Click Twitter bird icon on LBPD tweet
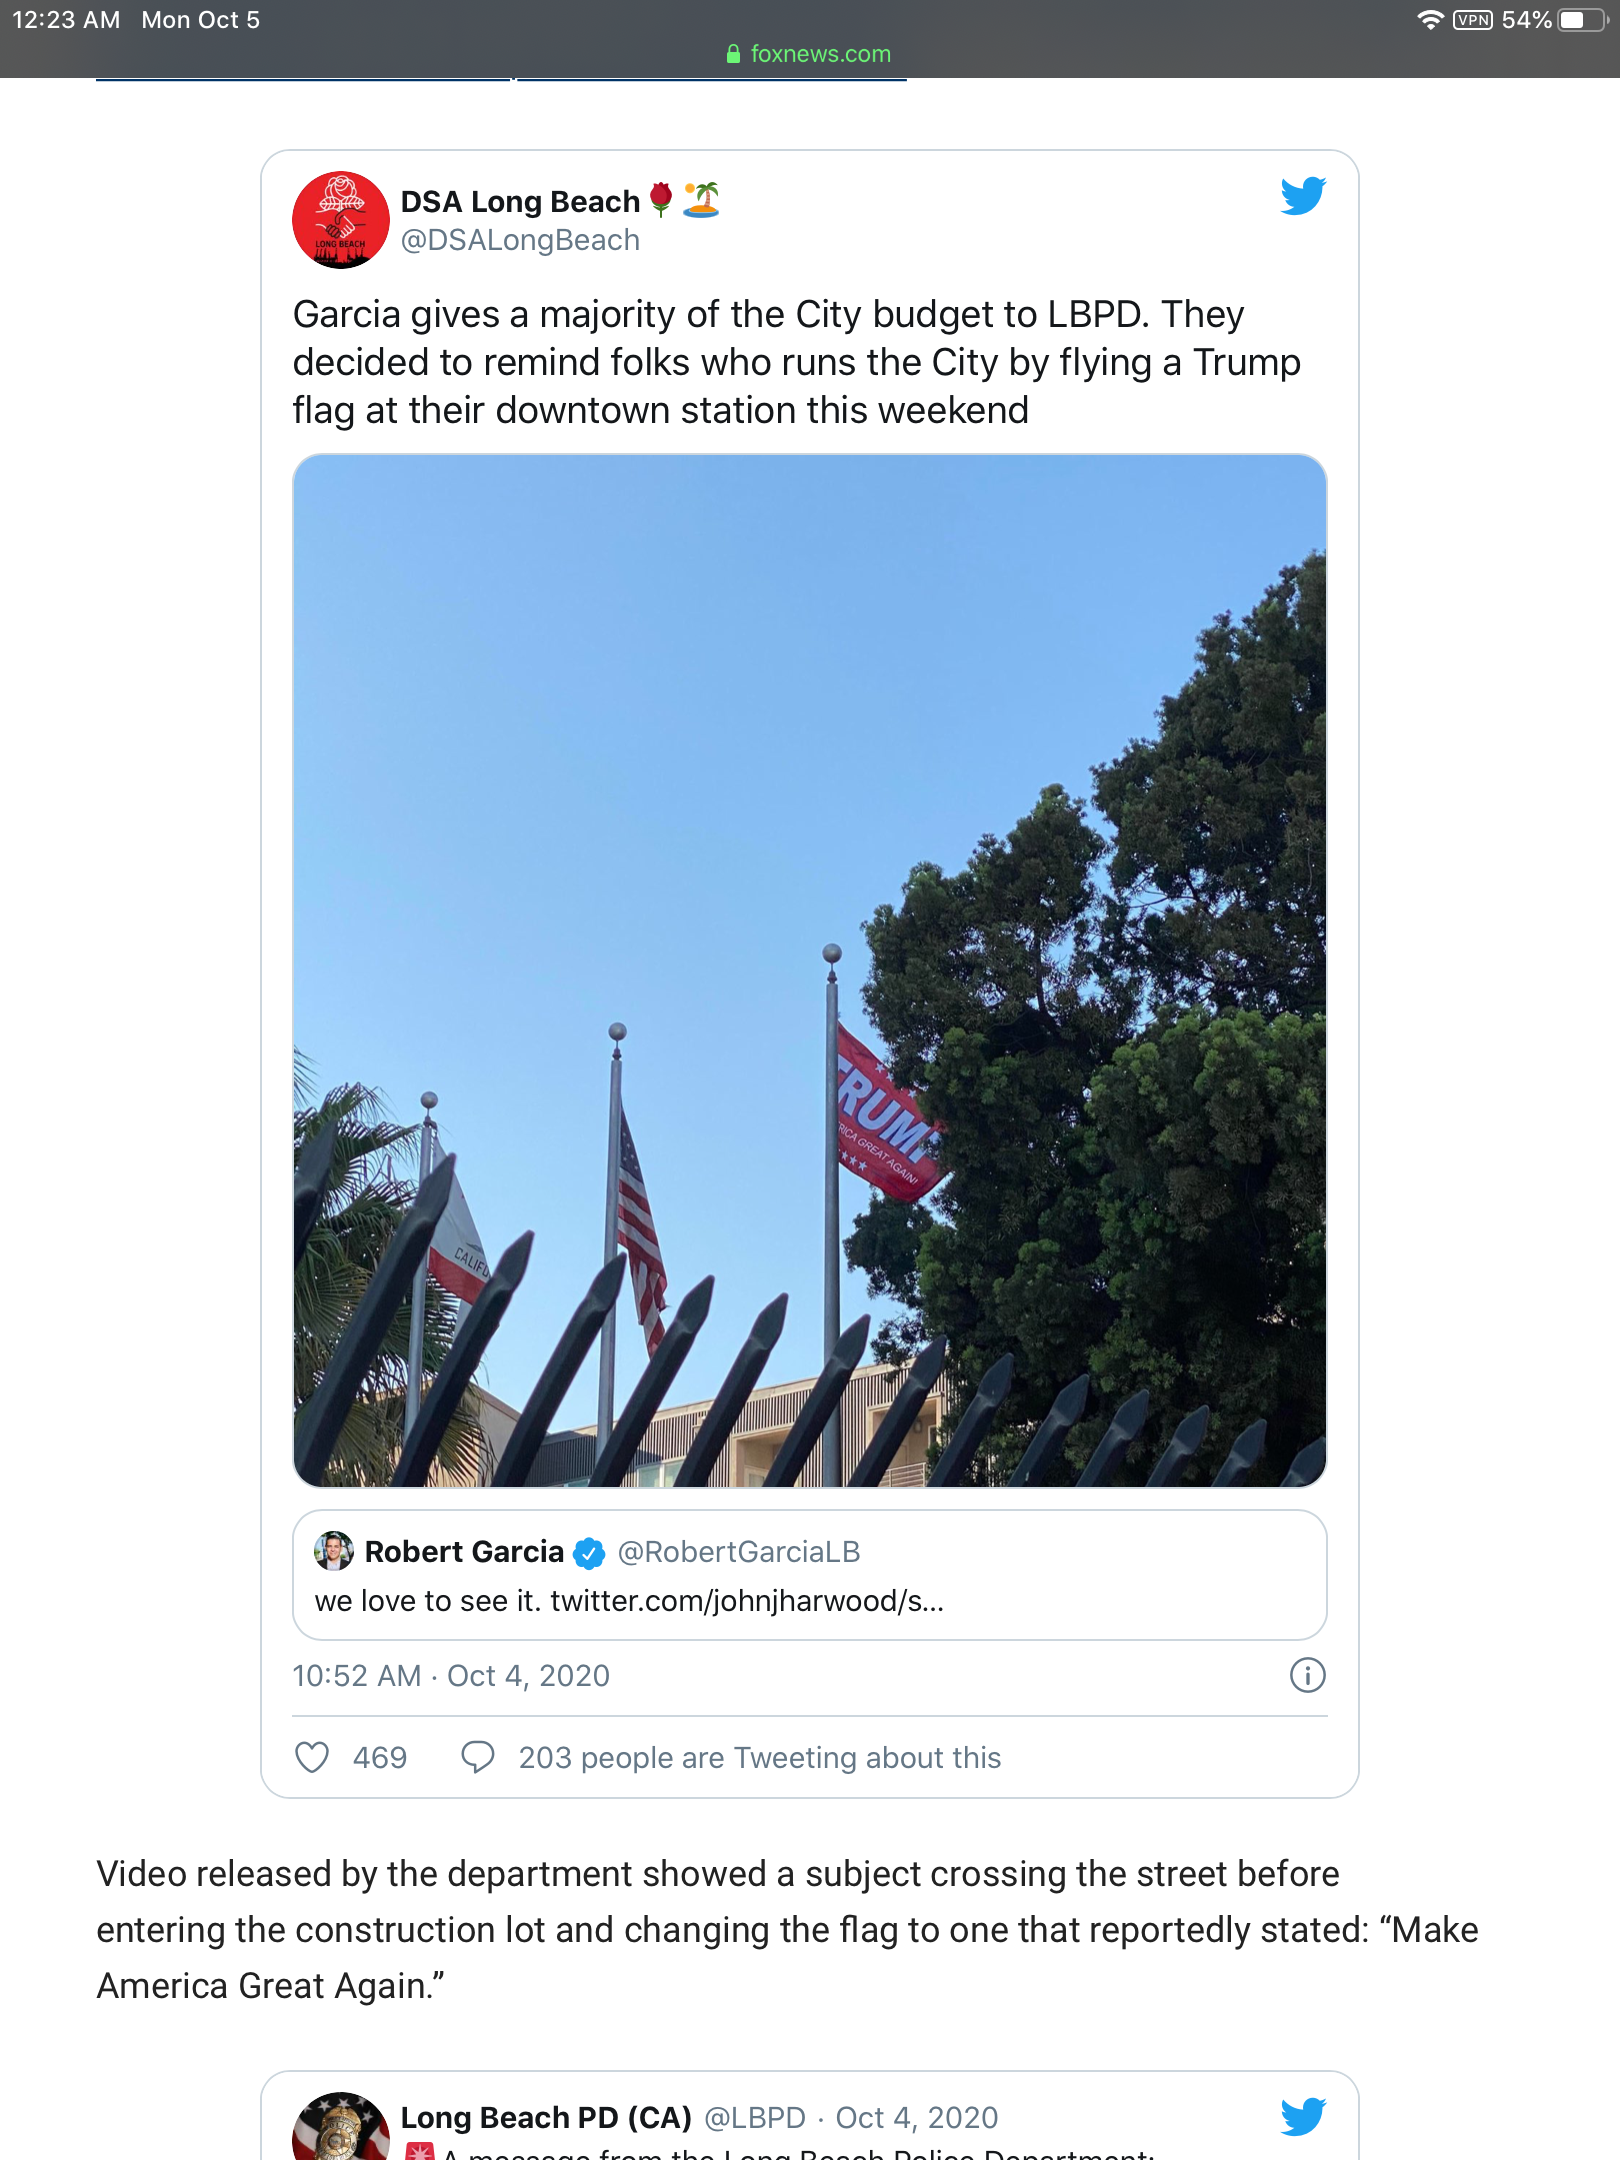The image size is (1620, 2160). [x=1303, y=2116]
